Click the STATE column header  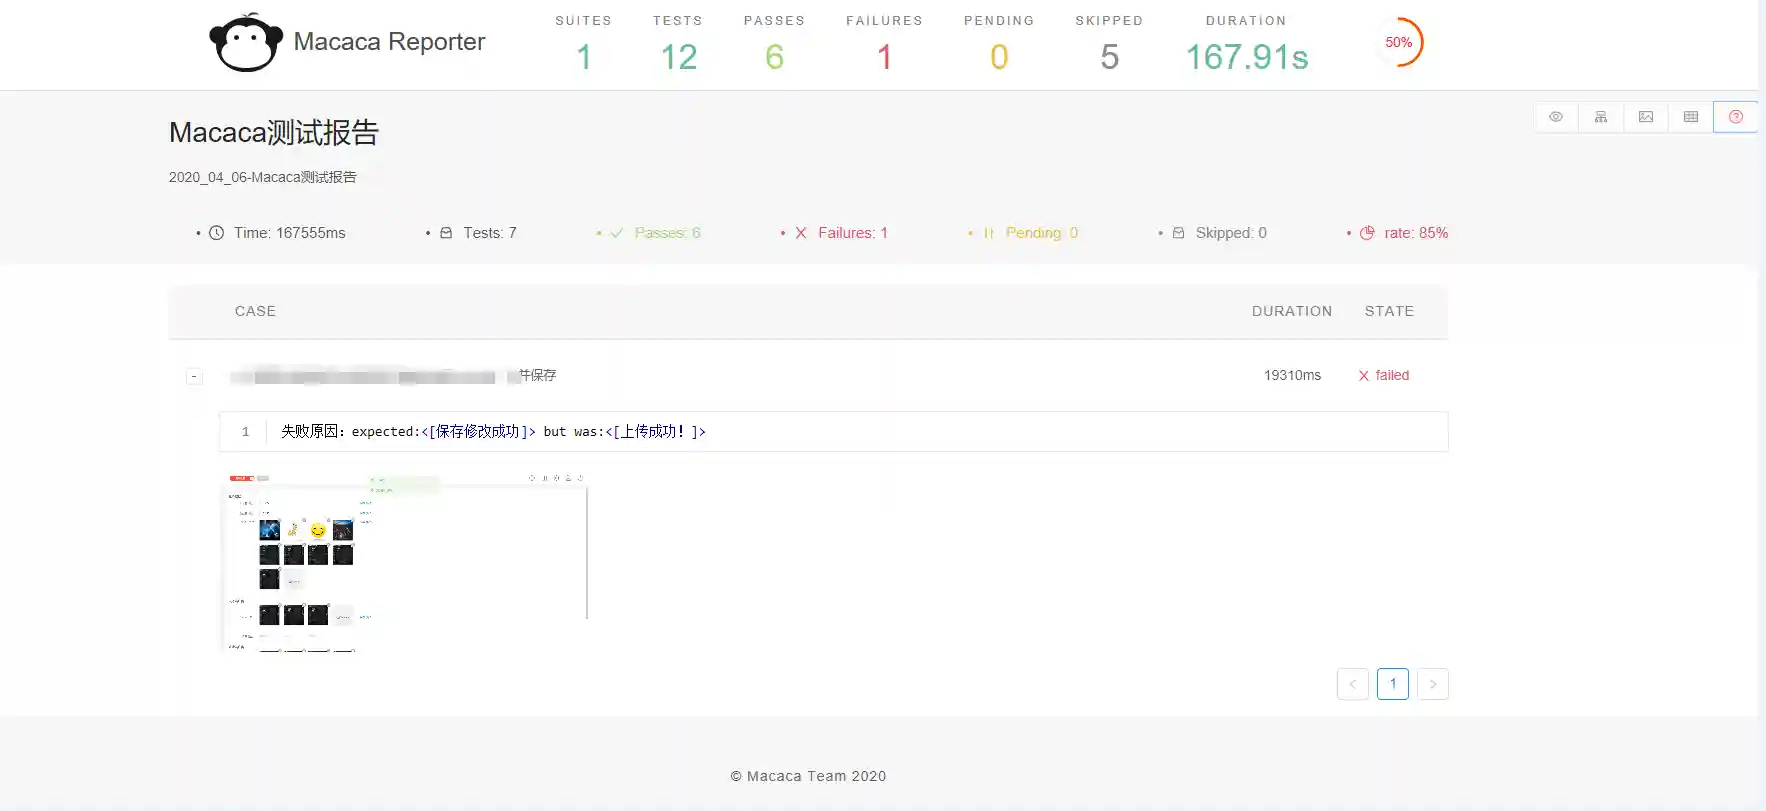pos(1389,311)
